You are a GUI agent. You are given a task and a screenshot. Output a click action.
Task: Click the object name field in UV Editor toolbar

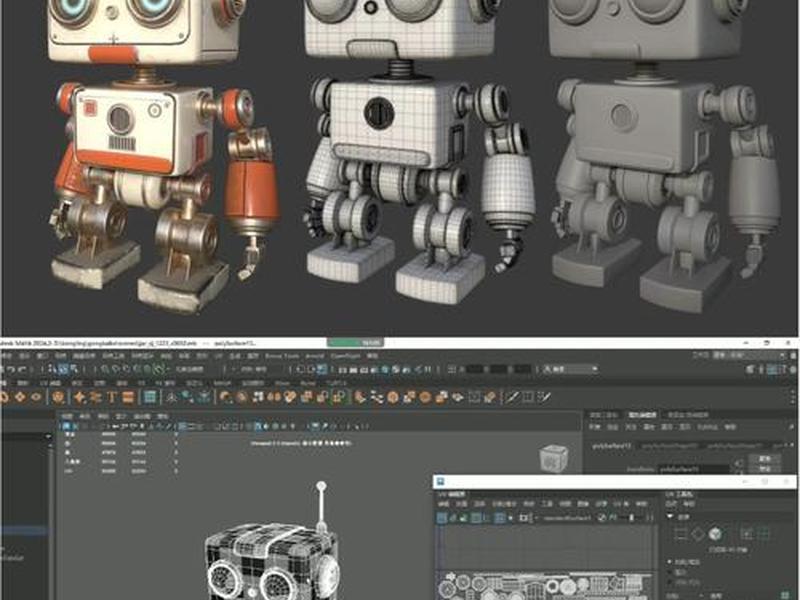pyautogui.click(x=568, y=517)
